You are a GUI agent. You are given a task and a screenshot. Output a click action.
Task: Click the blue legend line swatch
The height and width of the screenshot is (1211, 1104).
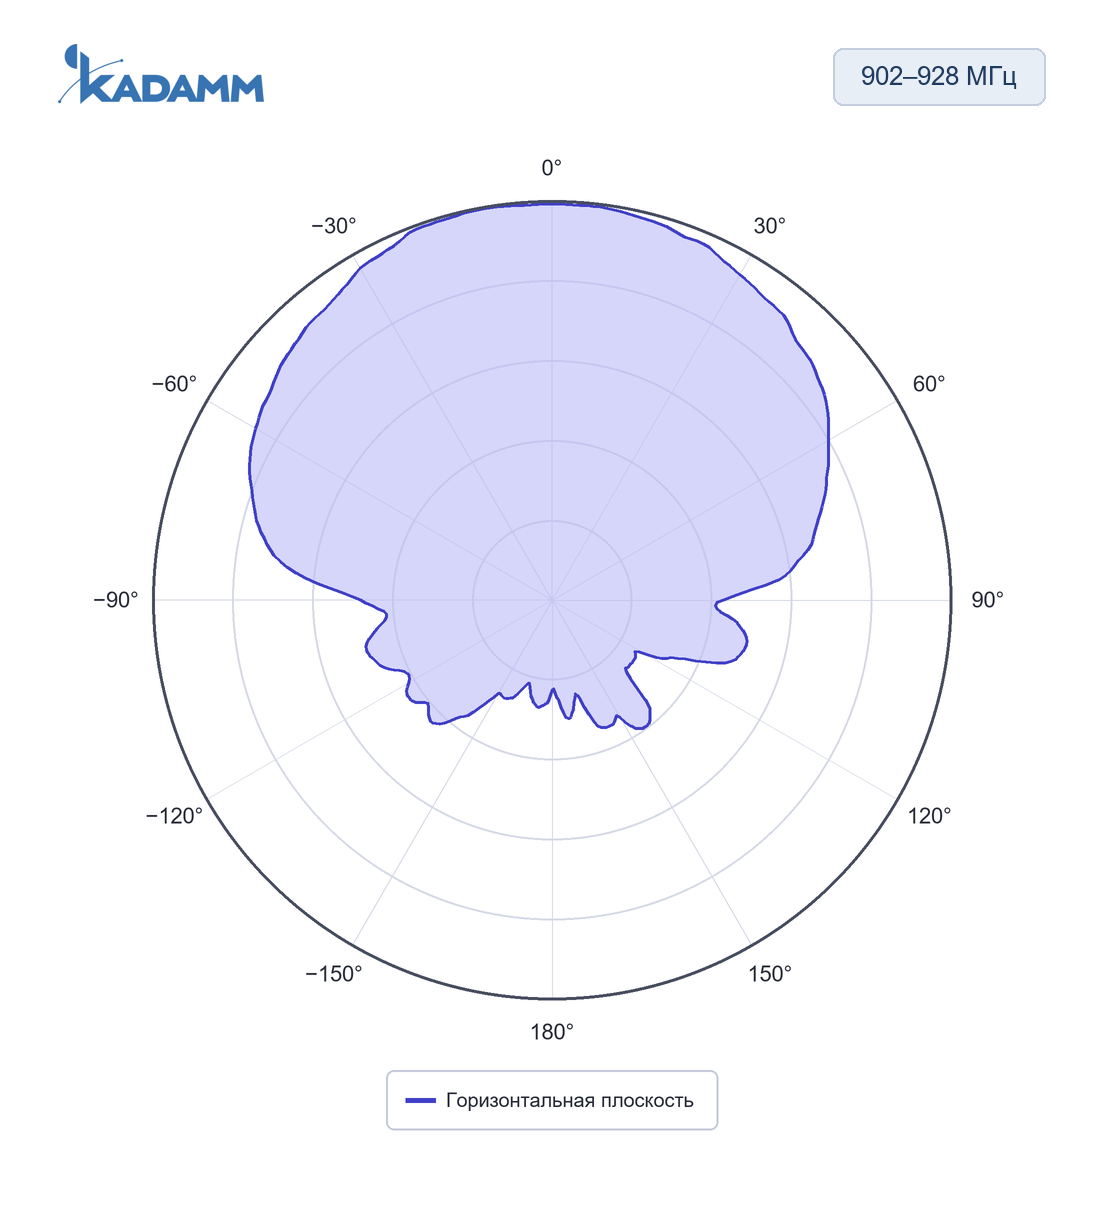click(420, 1100)
